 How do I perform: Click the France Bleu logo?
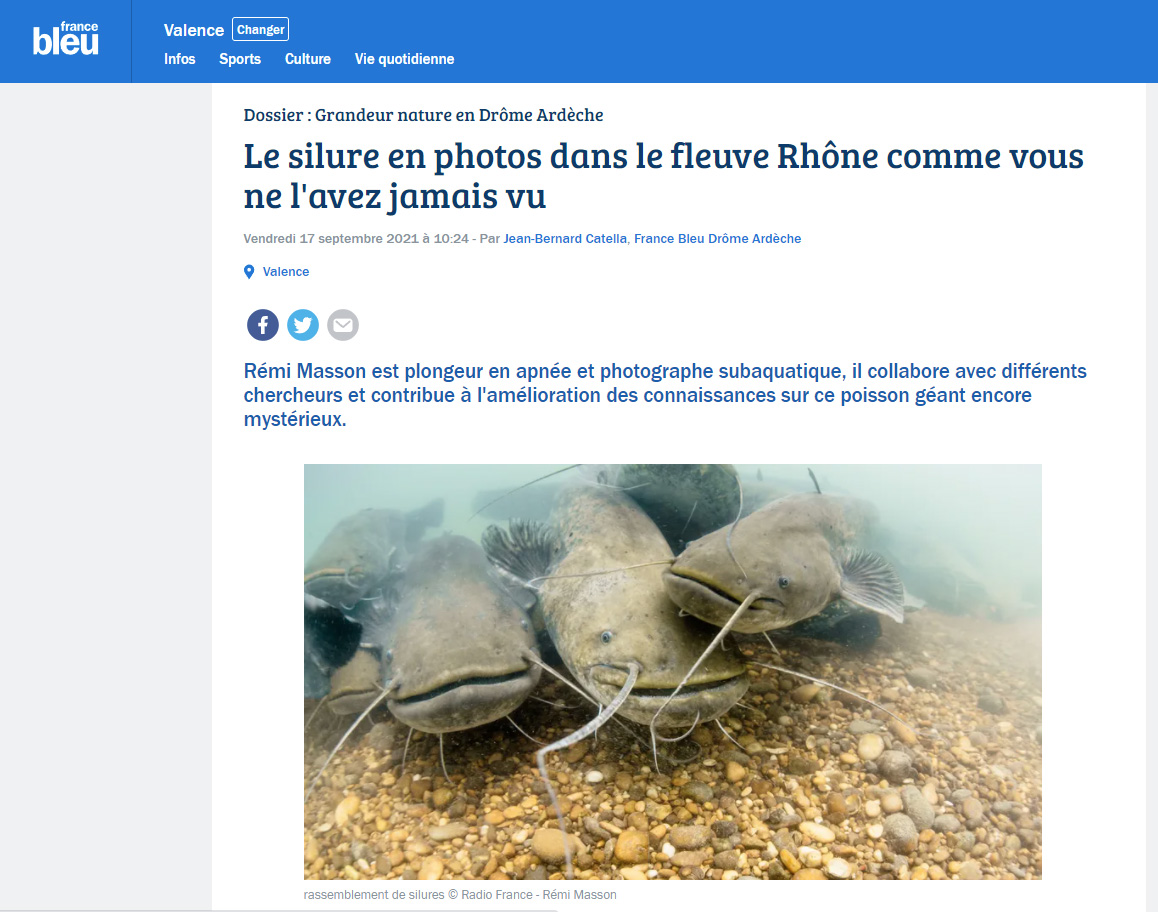click(x=65, y=38)
